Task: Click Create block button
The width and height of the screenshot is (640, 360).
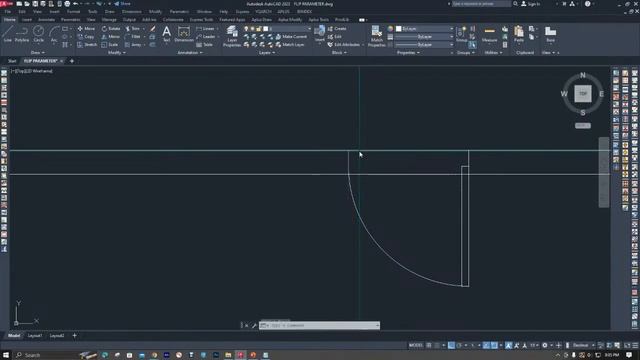Action: click(x=337, y=29)
